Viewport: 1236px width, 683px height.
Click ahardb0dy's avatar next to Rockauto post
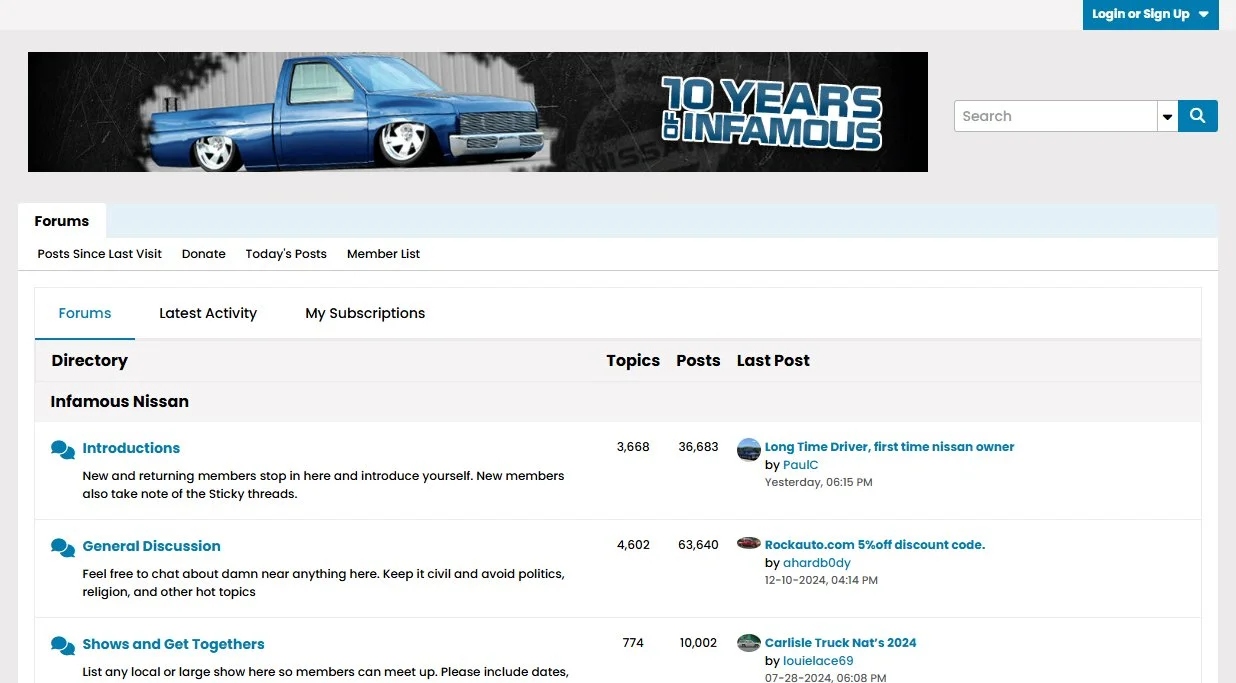tap(749, 543)
